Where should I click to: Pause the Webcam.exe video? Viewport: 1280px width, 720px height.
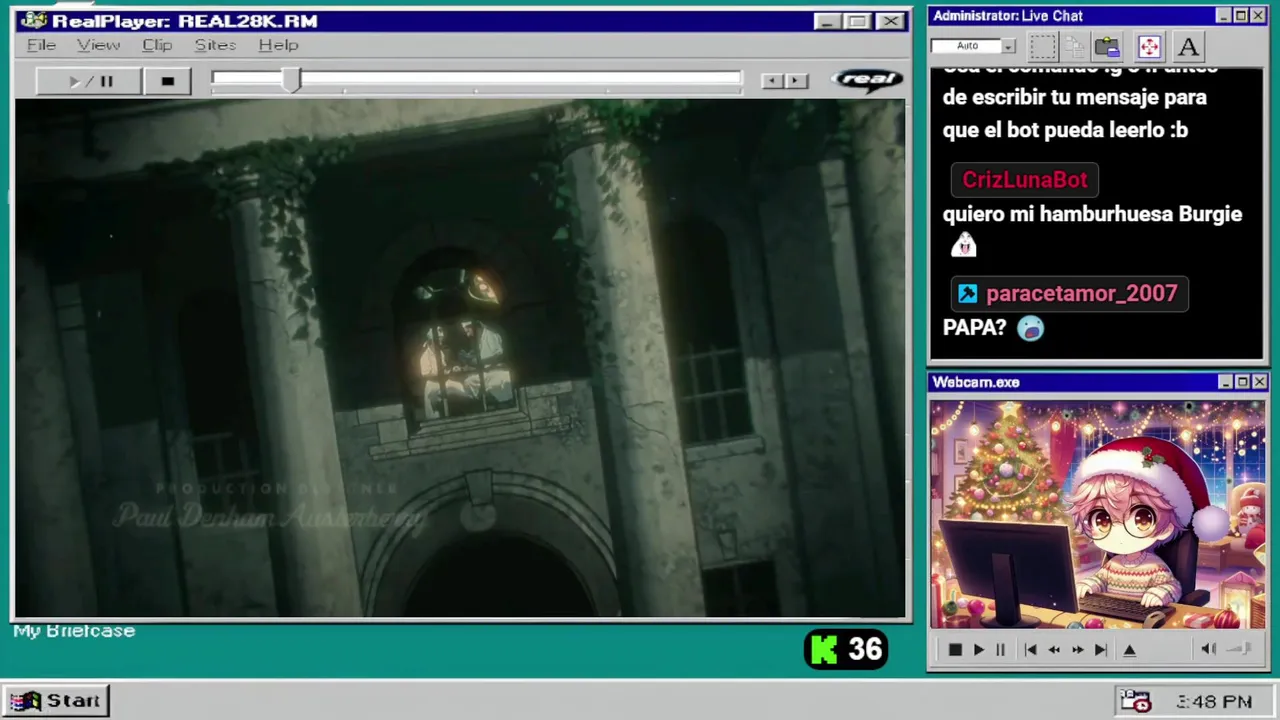[x=1000, y=650]
